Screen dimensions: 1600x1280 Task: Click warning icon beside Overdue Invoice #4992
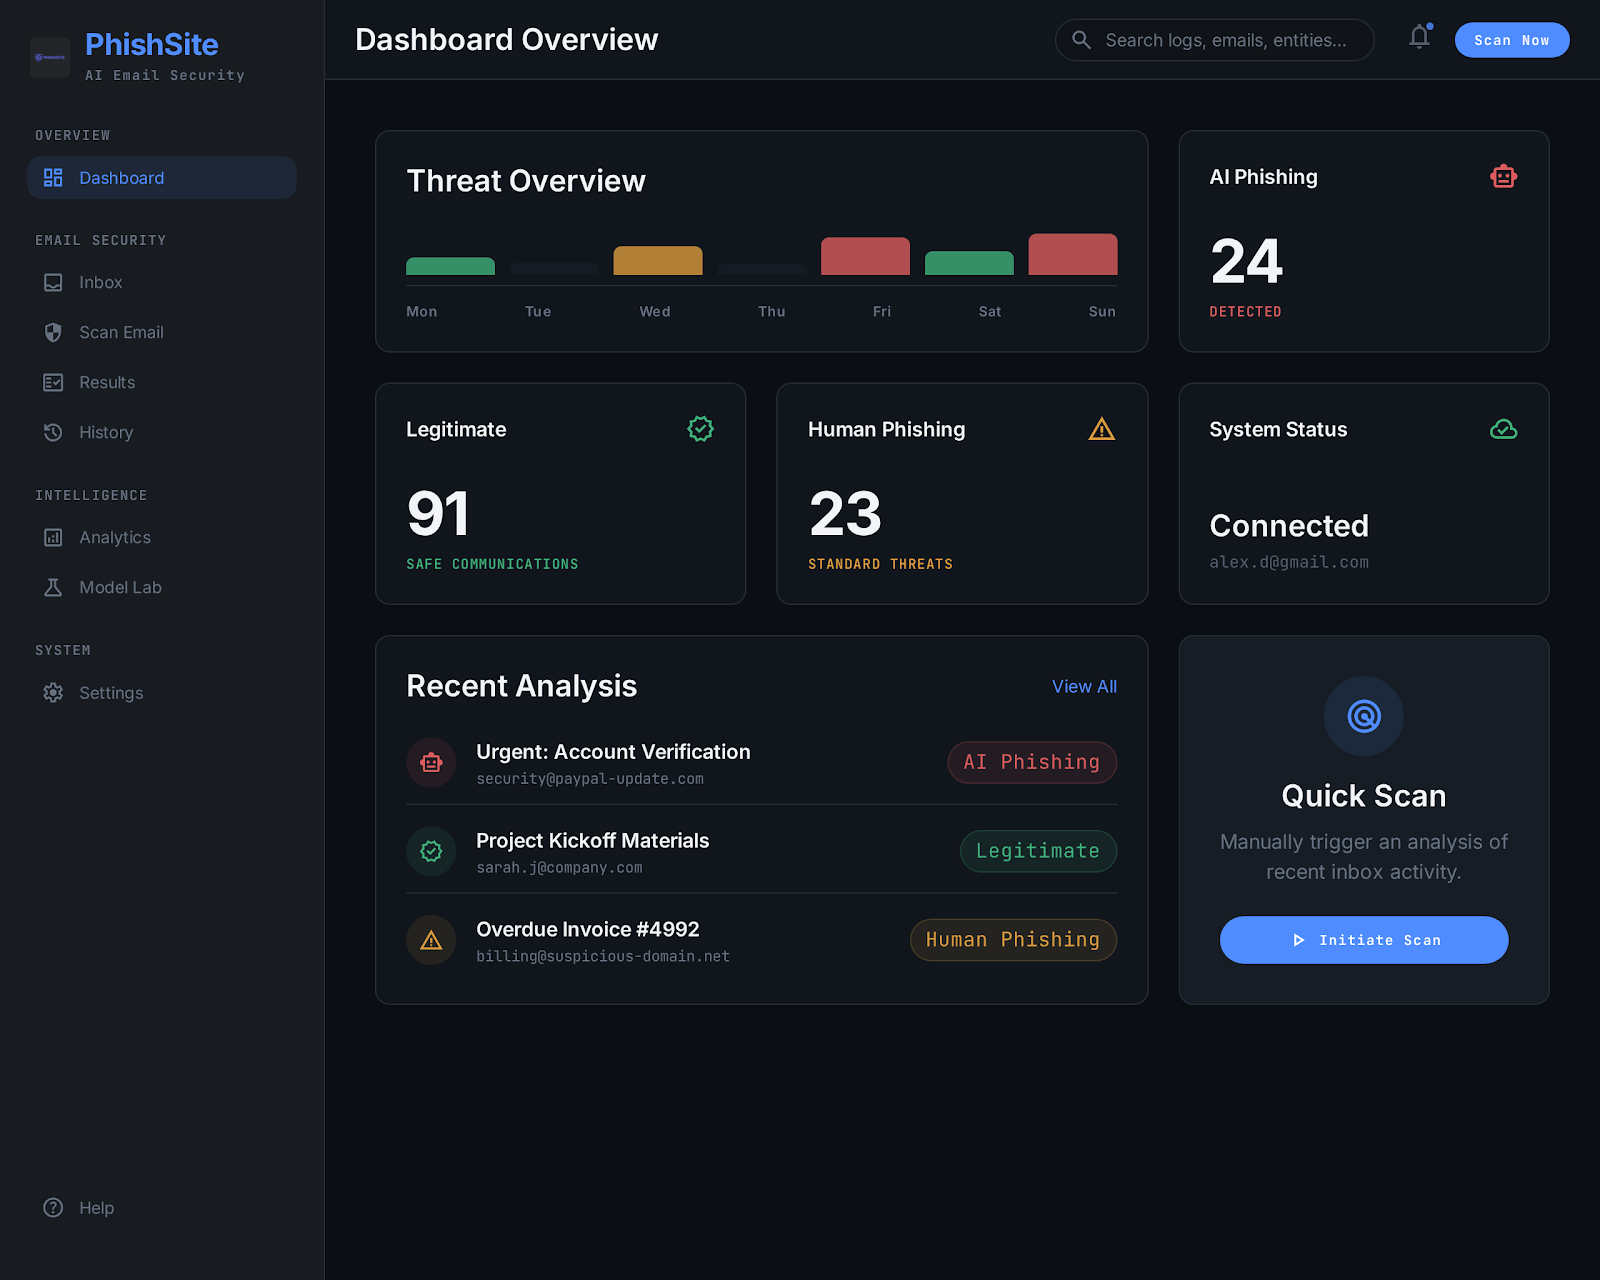pyautogui.click(x=431, y=940)
